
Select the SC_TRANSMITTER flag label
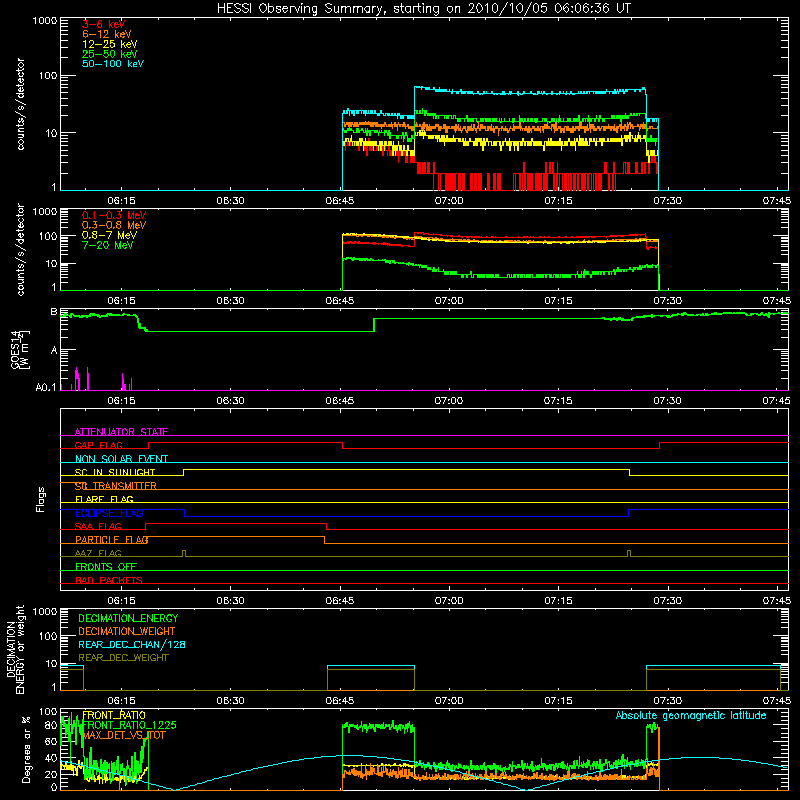116,486
